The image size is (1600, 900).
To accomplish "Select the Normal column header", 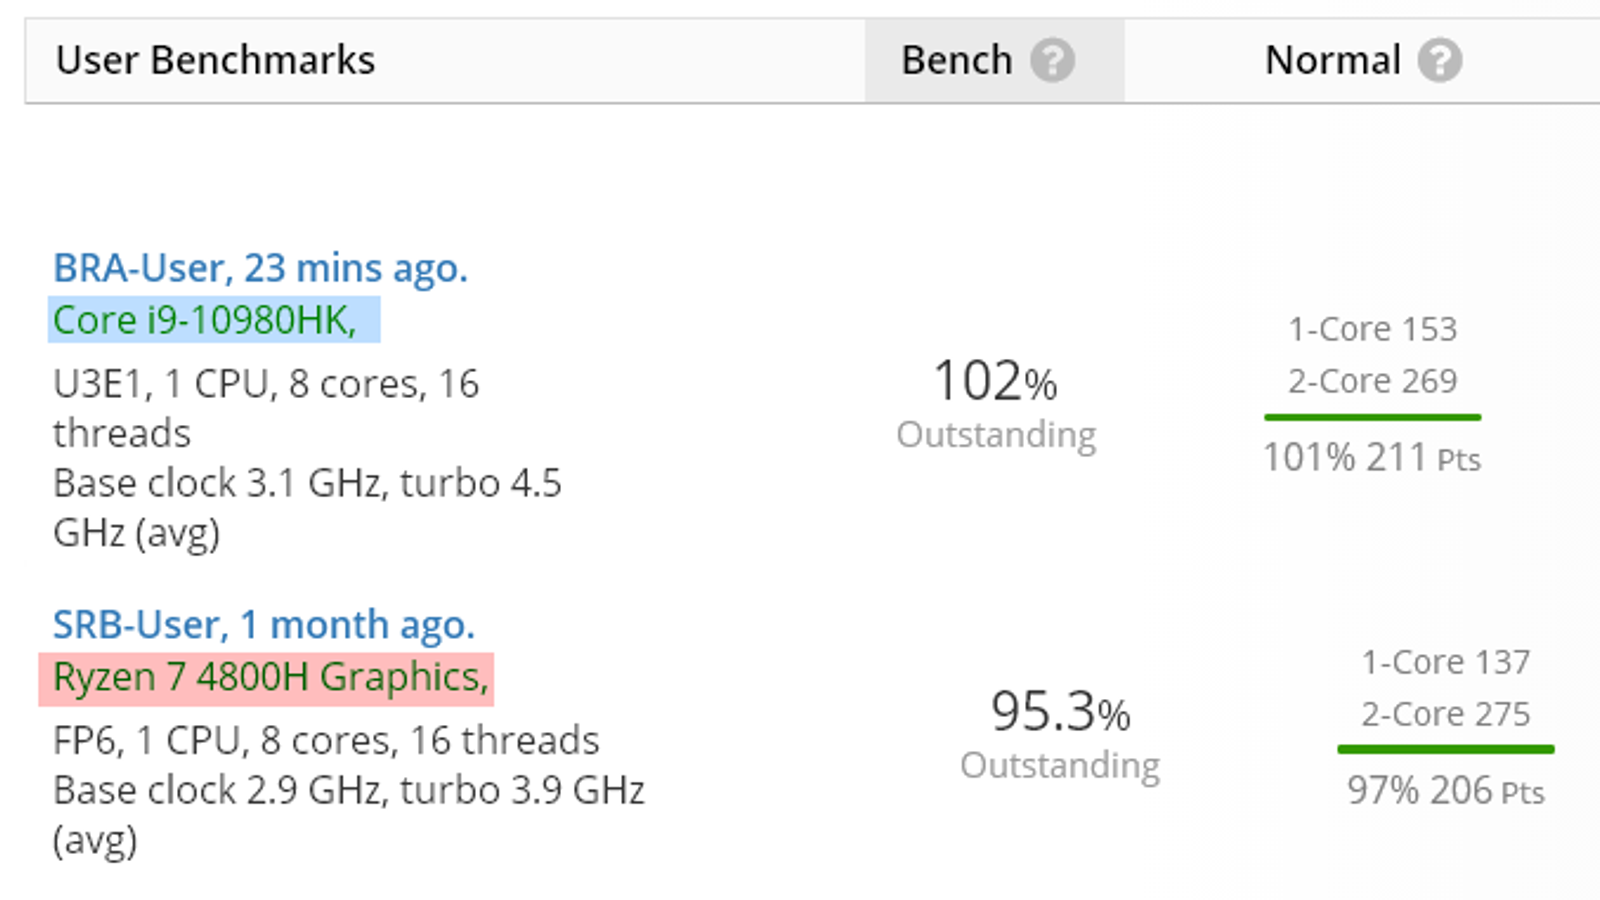I will click(x=1332, y=61).
